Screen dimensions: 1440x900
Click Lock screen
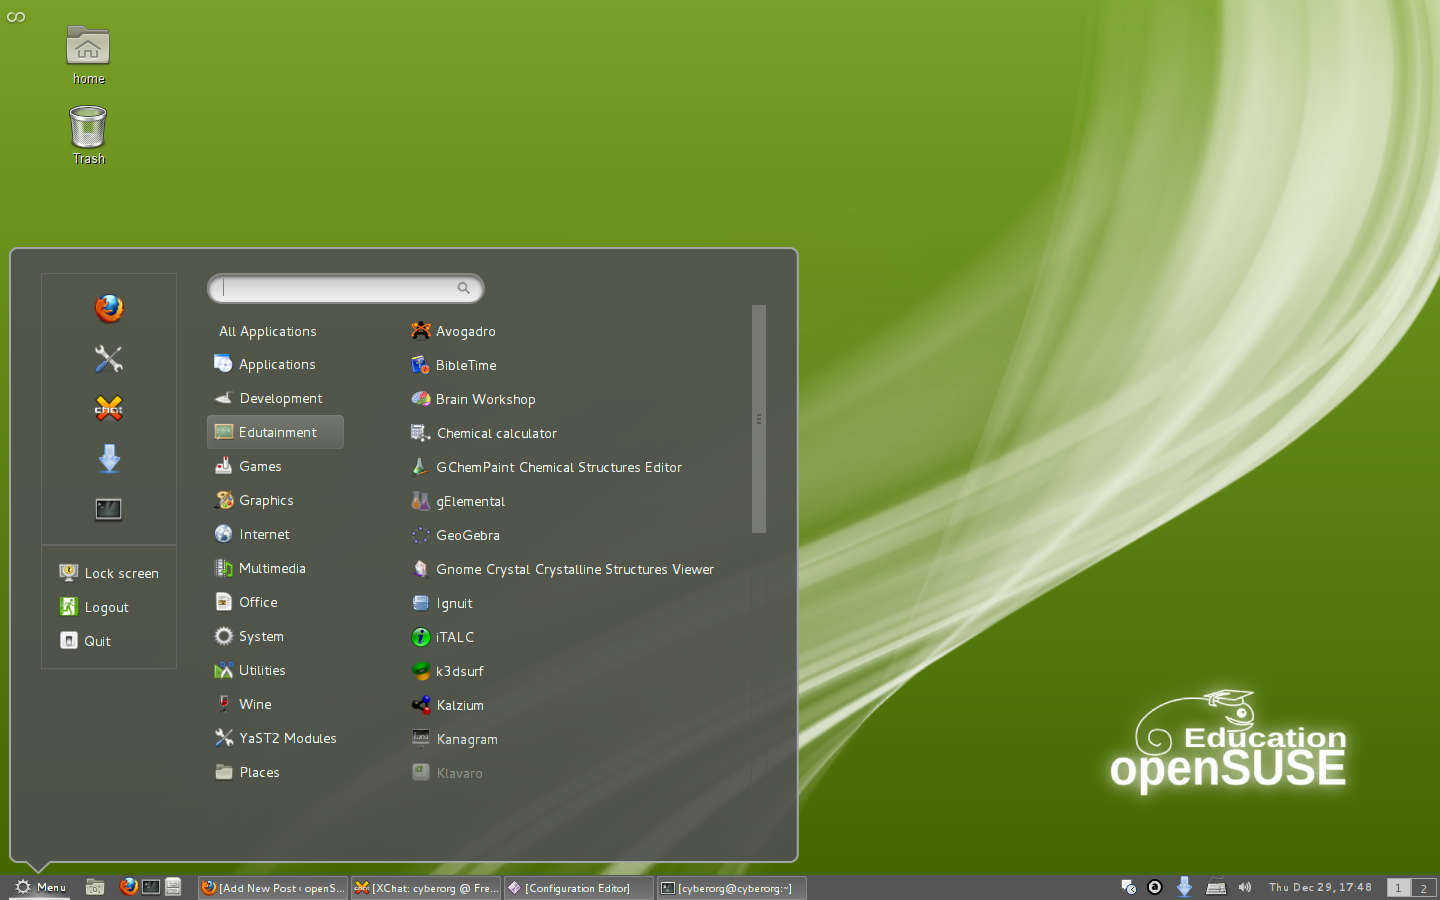pos(109,573)
